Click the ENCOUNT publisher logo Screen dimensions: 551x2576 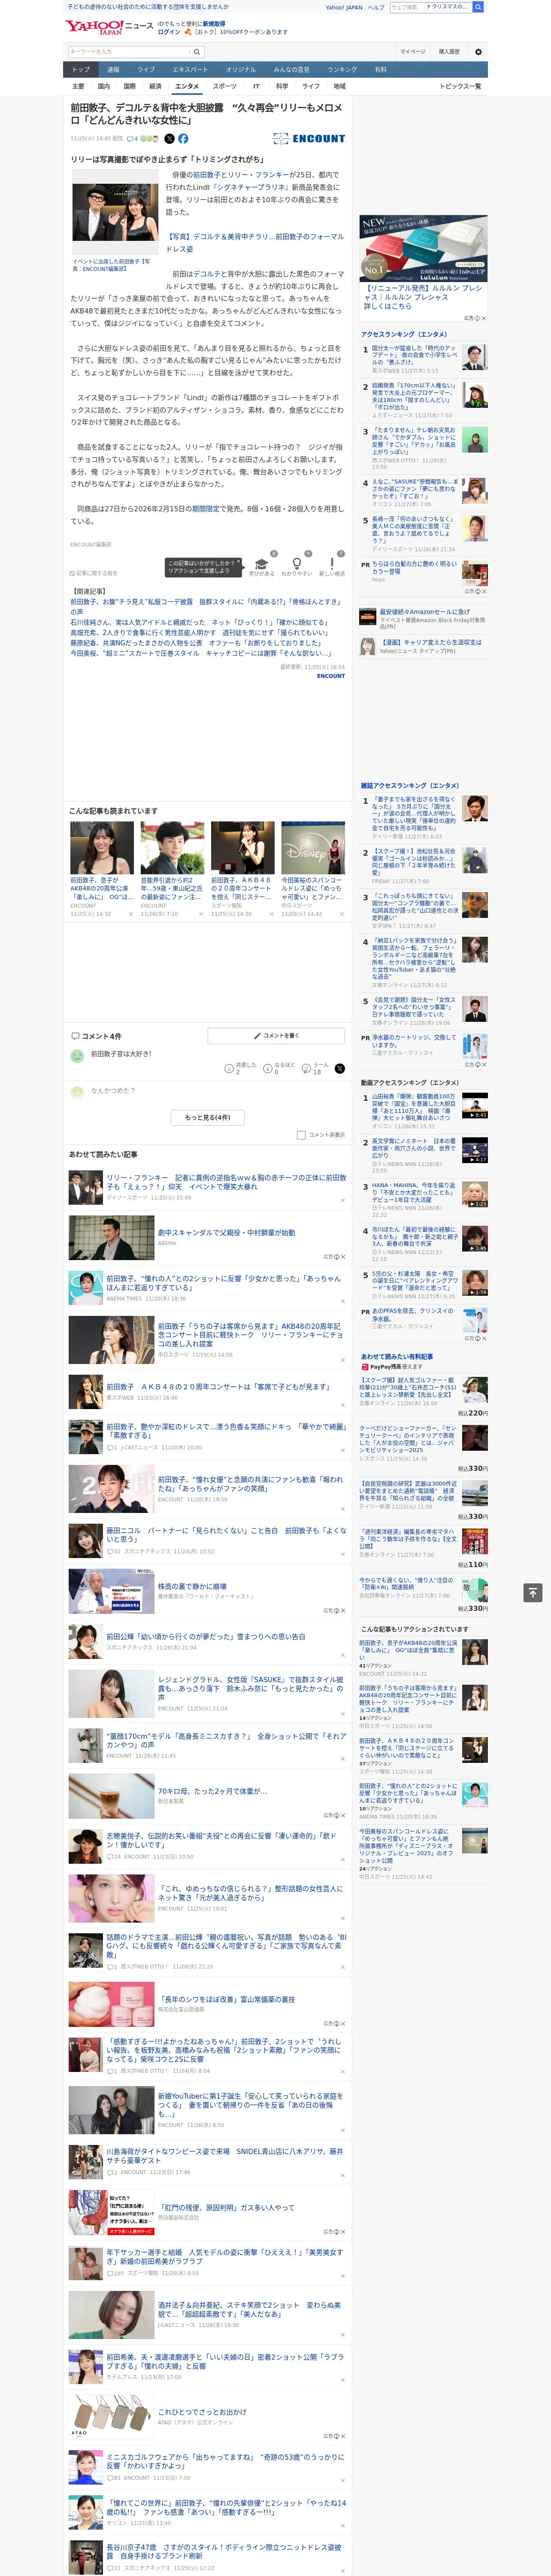point(309,139)
